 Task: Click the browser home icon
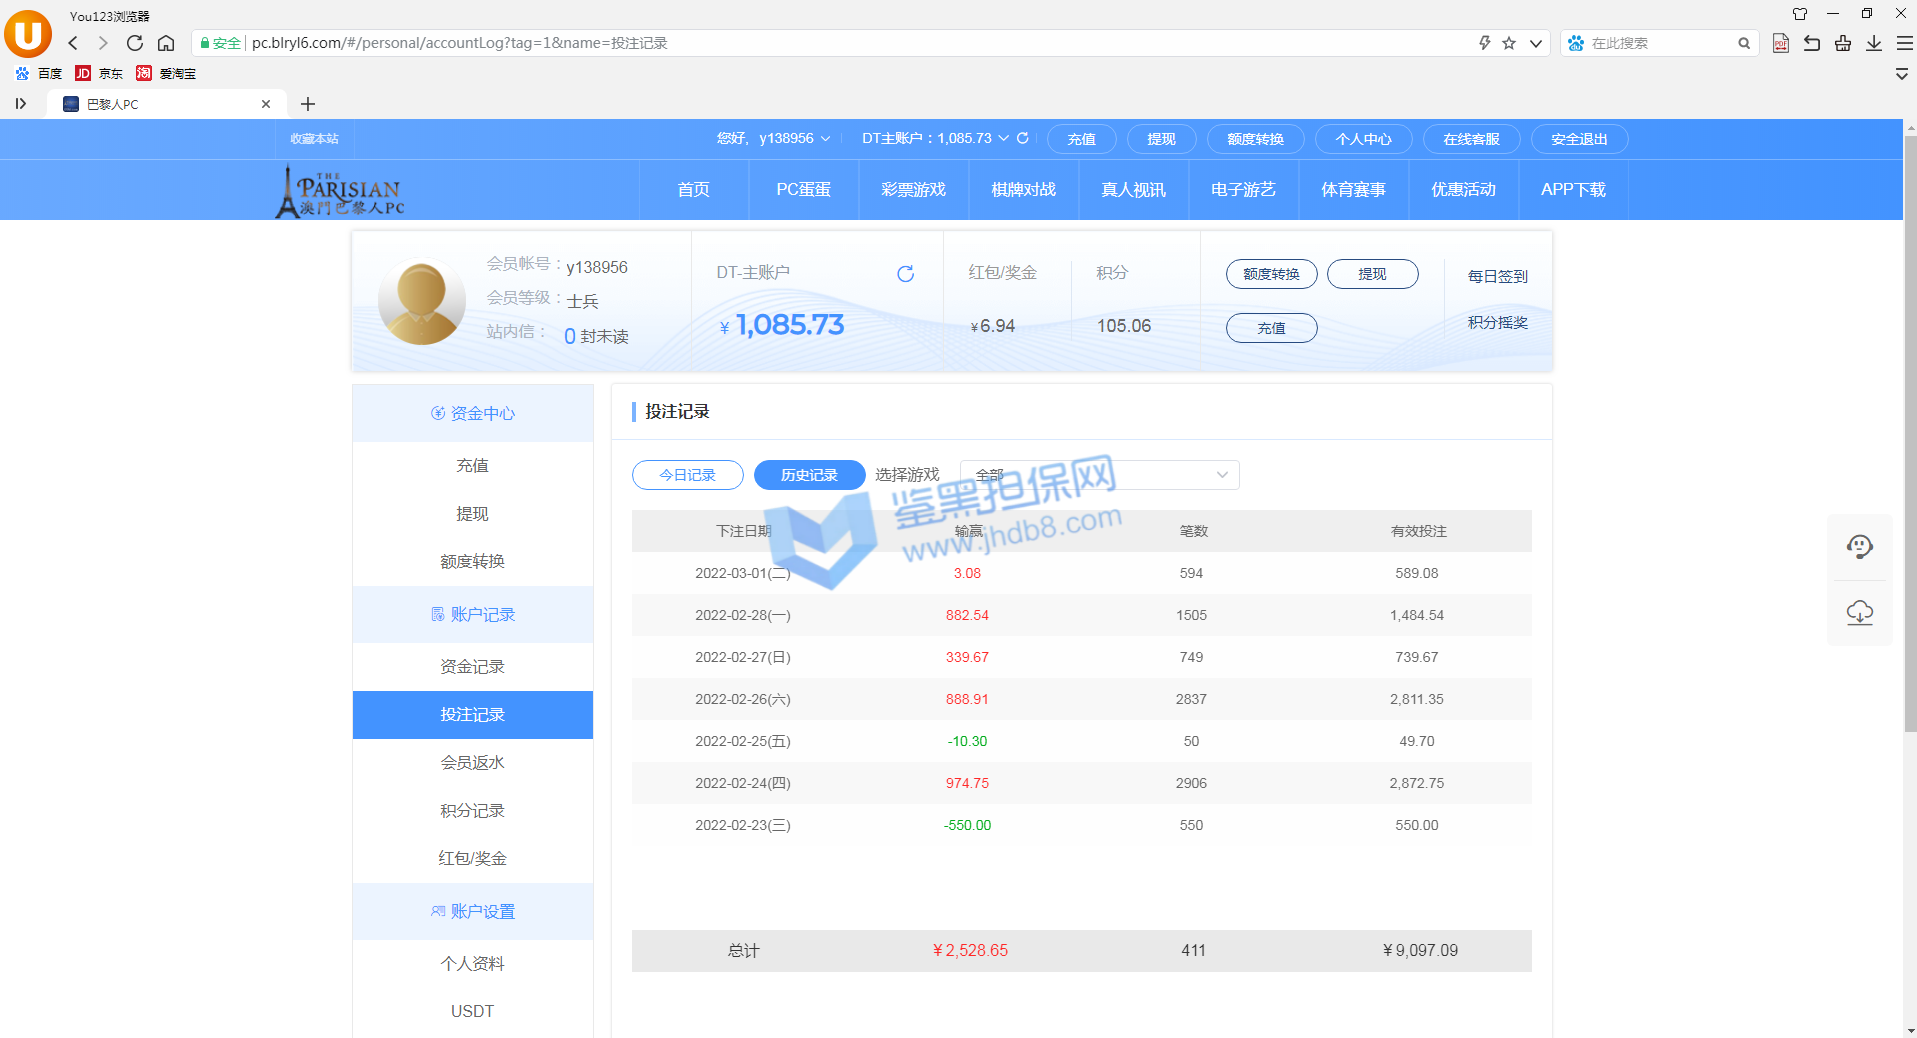point(166,43)
